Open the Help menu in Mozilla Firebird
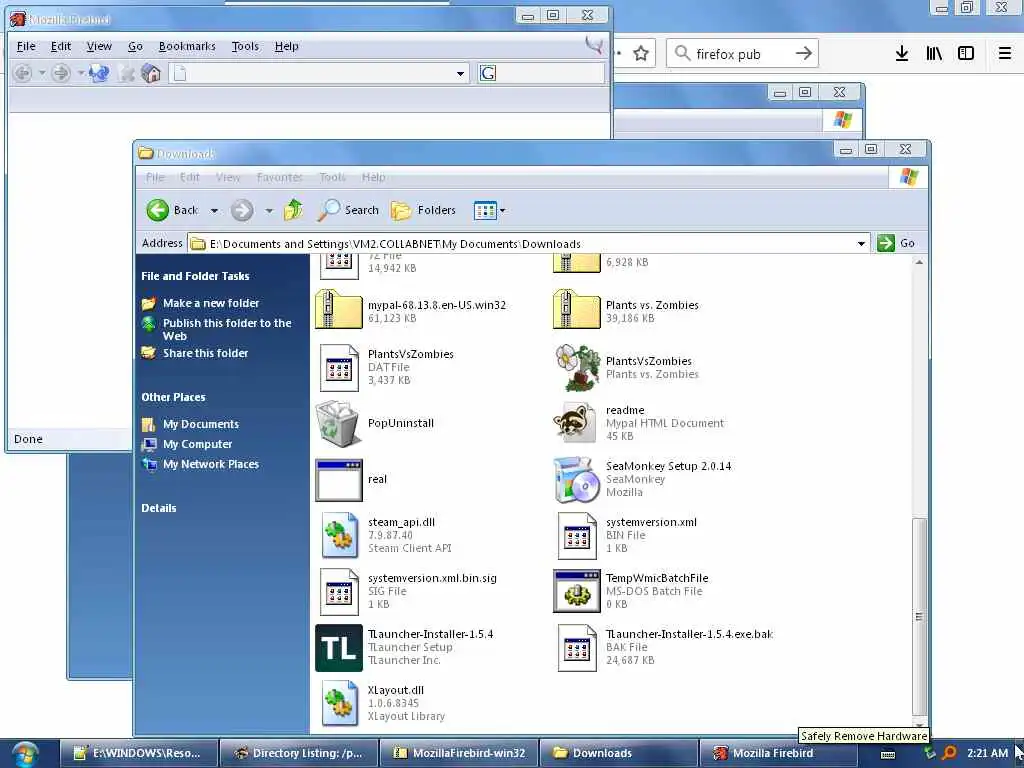This screenshot has height=768, width=1024. pyautogui.click(x=286, y=46)
